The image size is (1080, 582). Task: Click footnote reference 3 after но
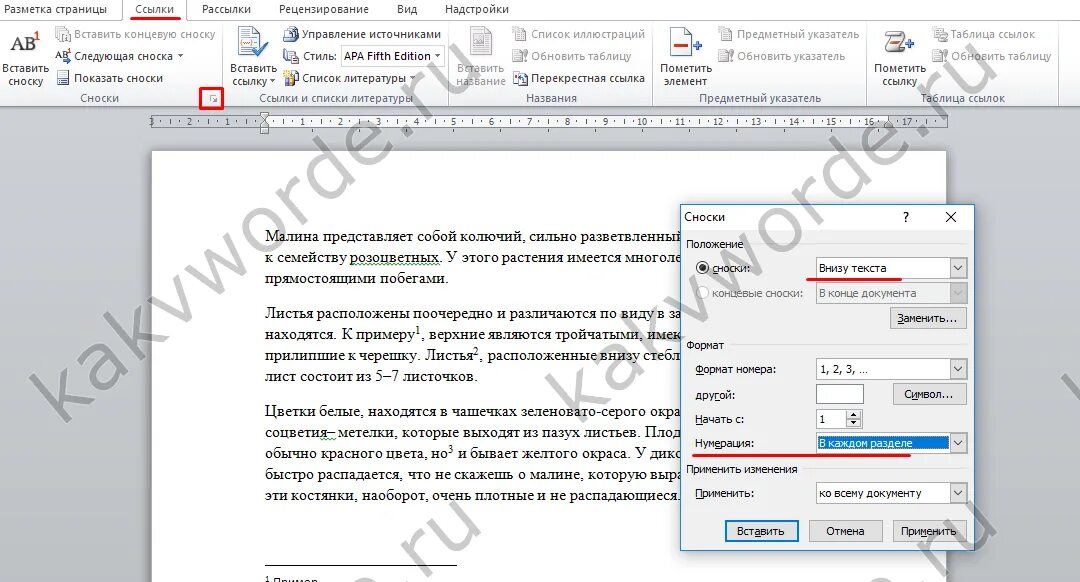450,449
